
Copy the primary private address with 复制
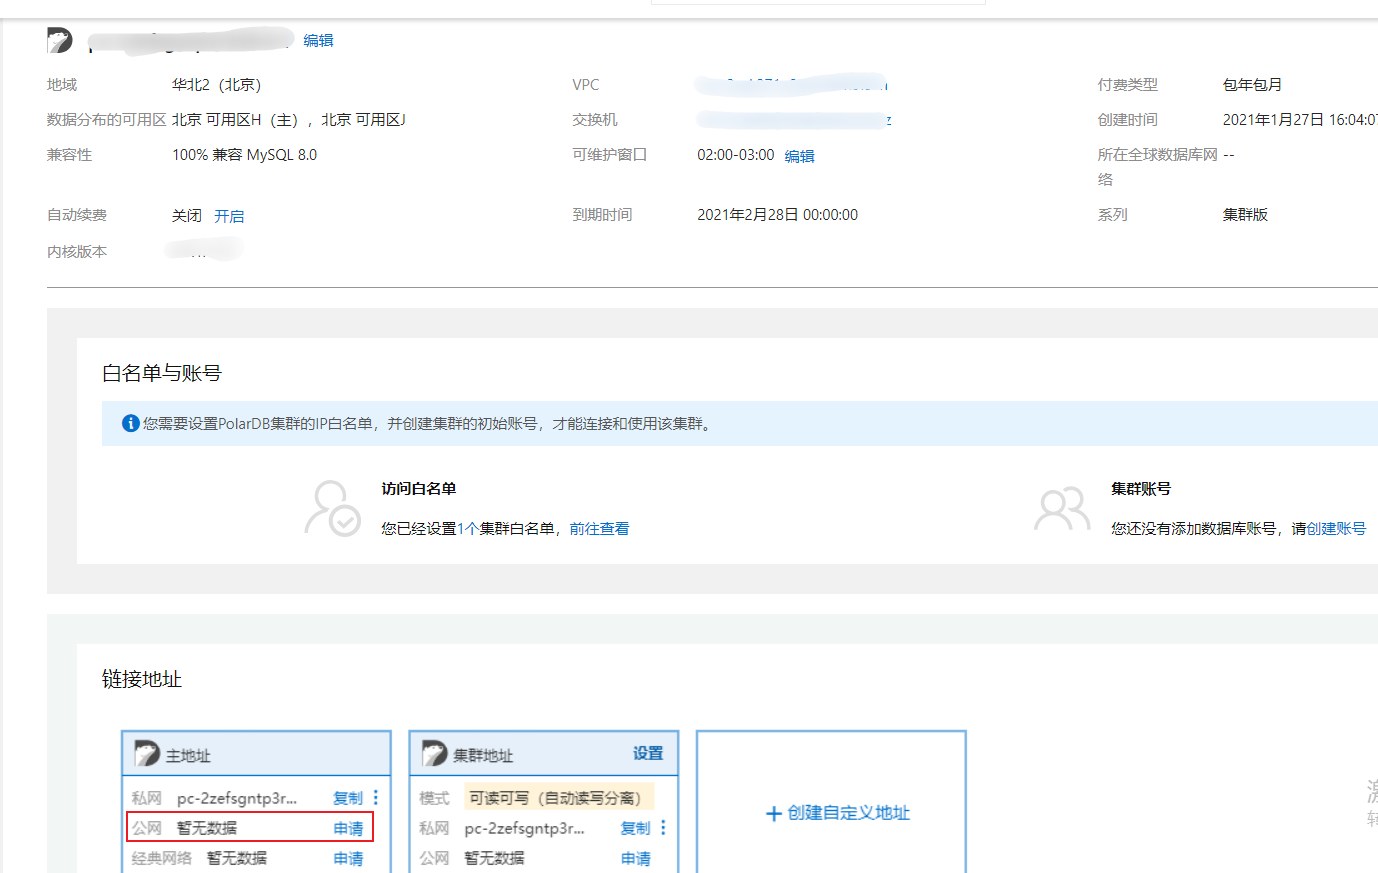348,798
